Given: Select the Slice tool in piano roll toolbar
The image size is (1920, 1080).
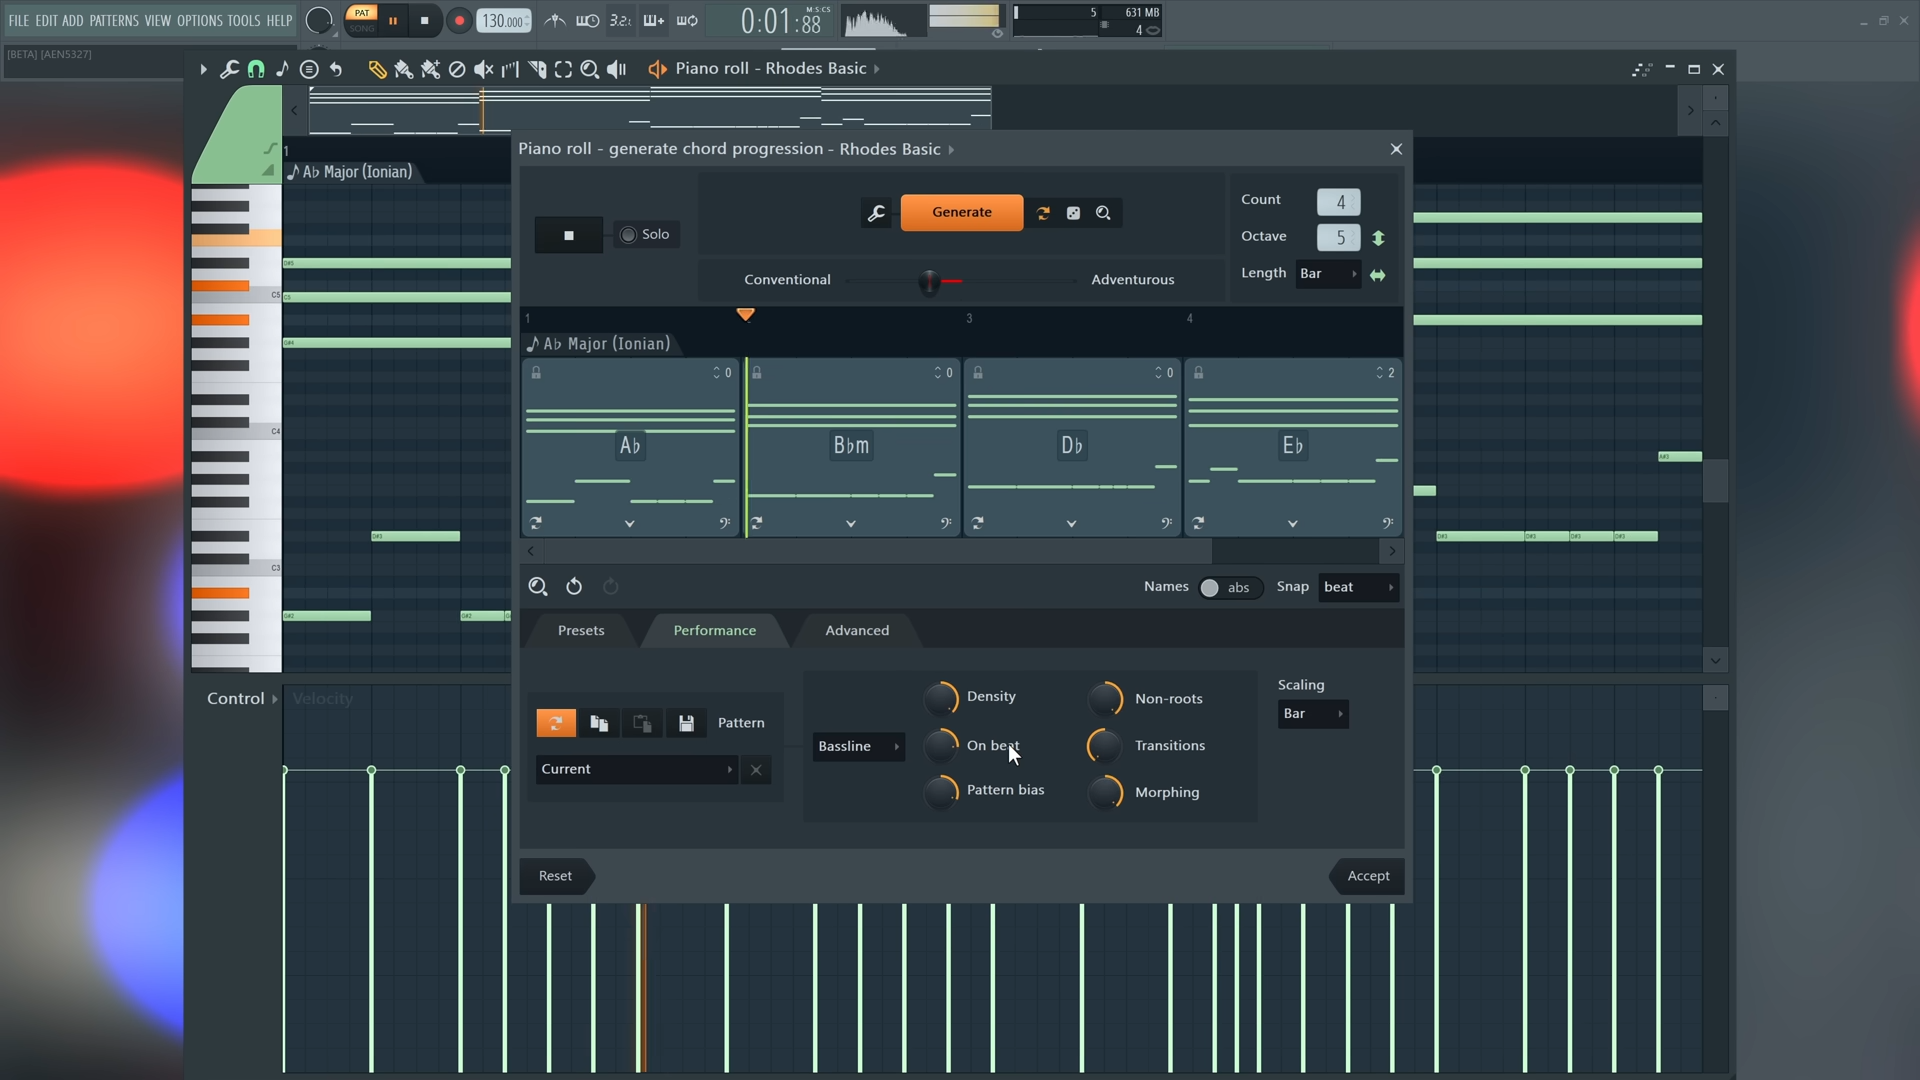Looking at the screenshot, I should (x=537, y=69).
